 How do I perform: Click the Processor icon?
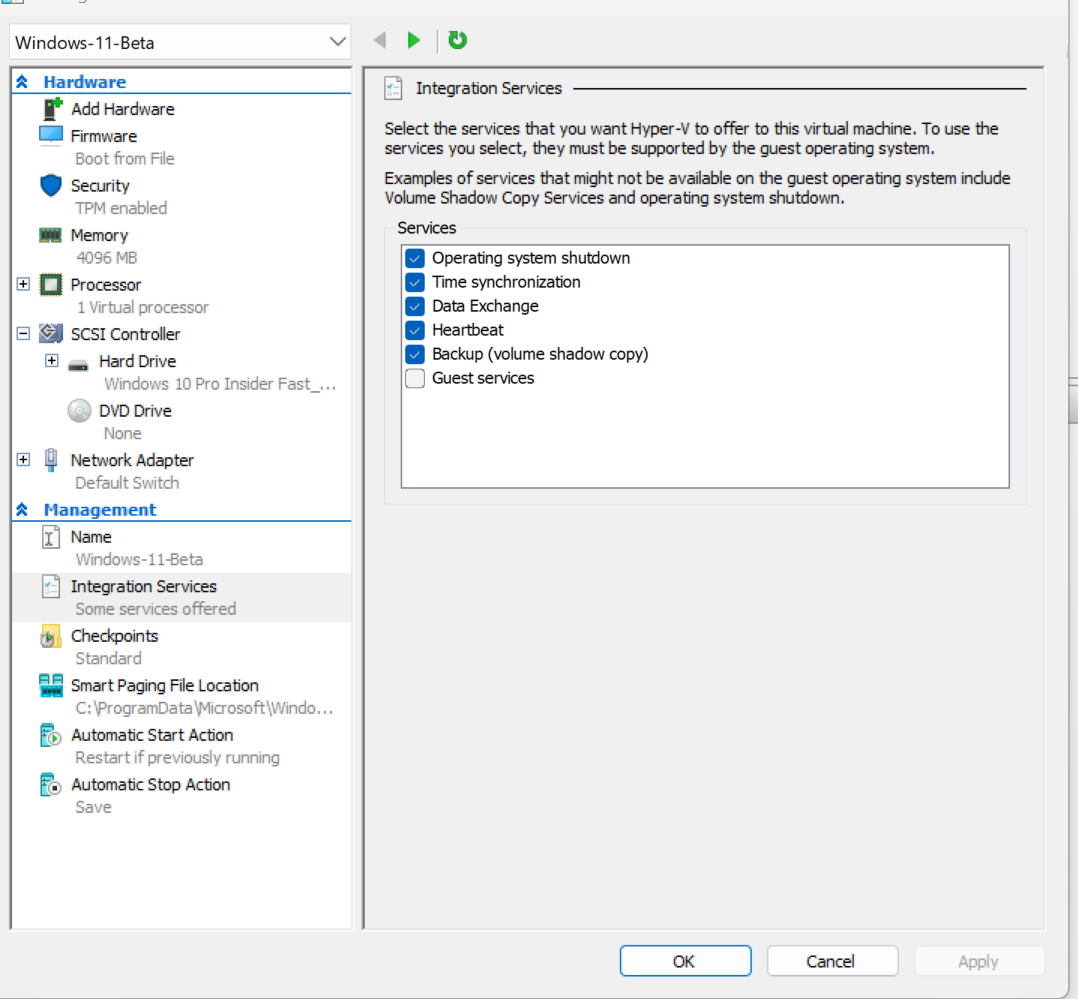51,285
